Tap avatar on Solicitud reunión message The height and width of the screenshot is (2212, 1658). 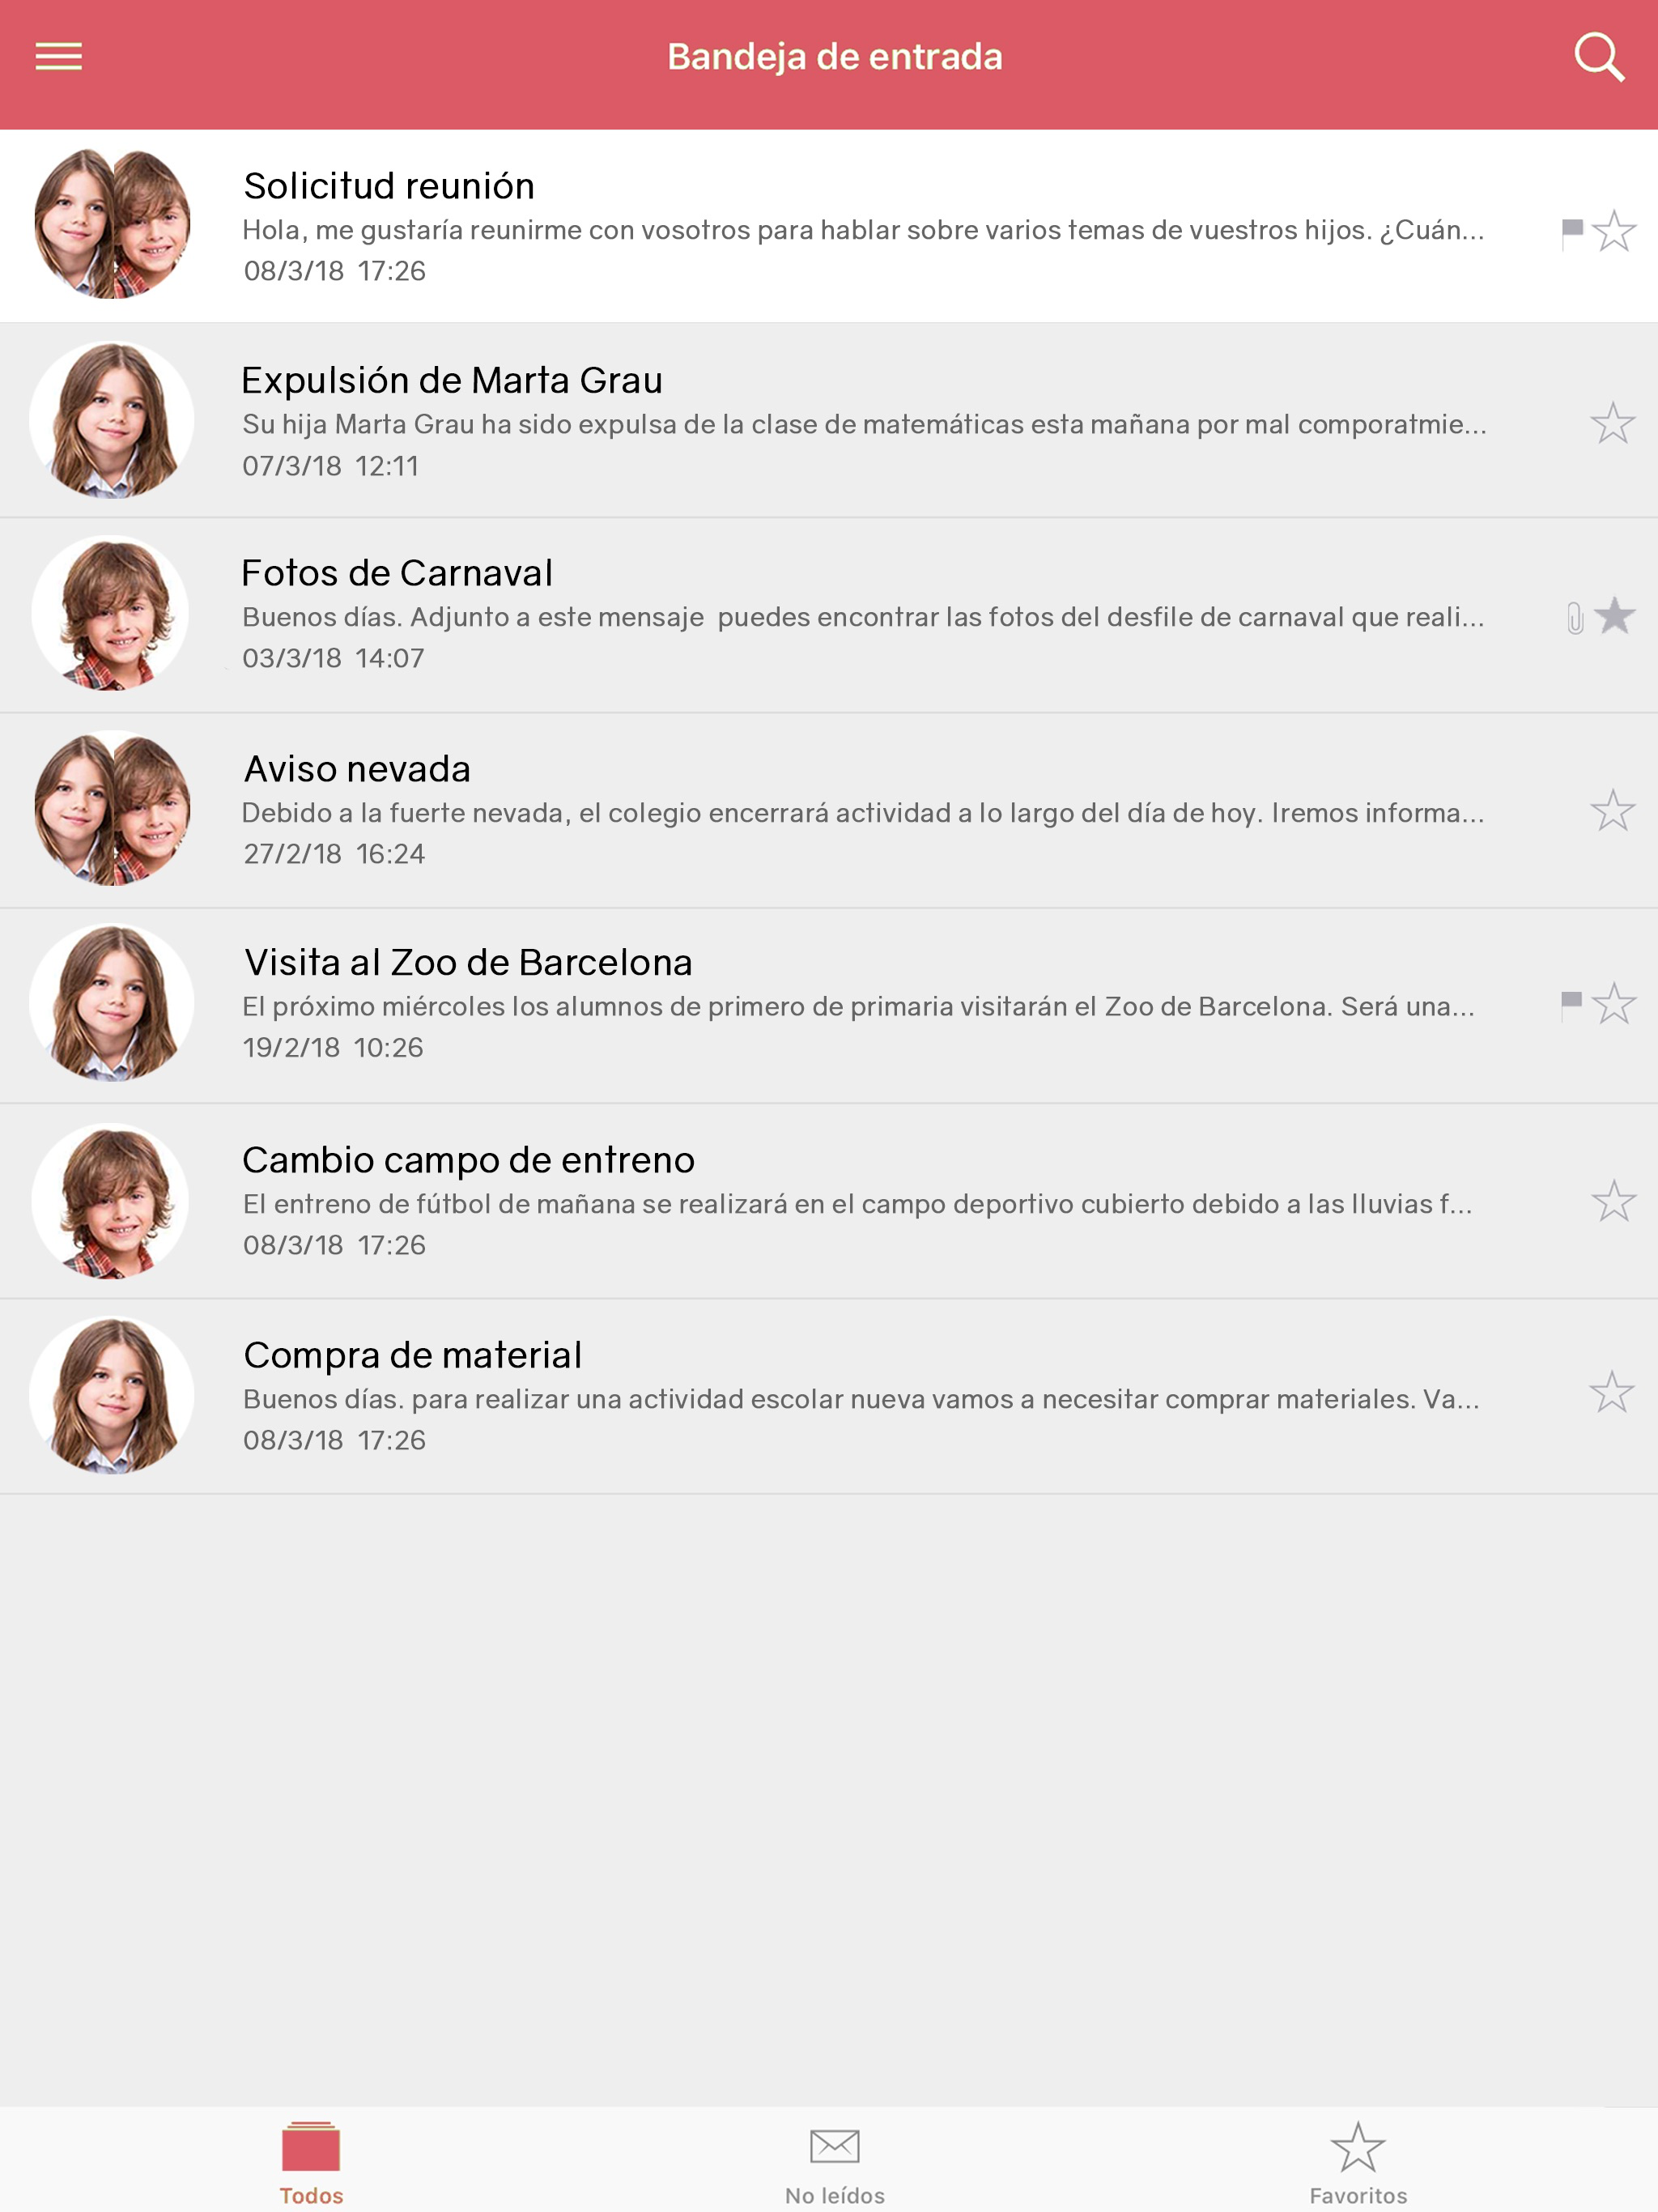click(112, 224)
